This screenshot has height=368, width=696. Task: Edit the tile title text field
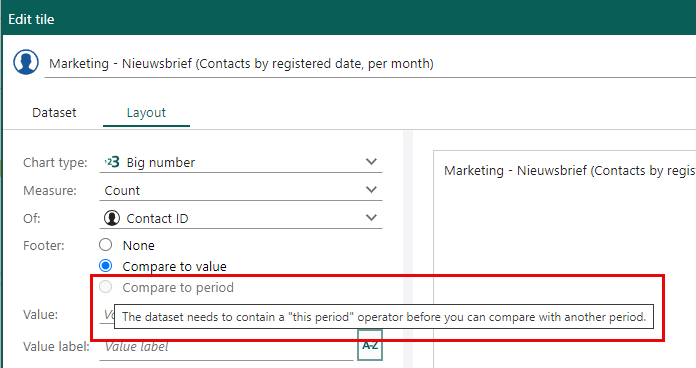click(370, 64)
